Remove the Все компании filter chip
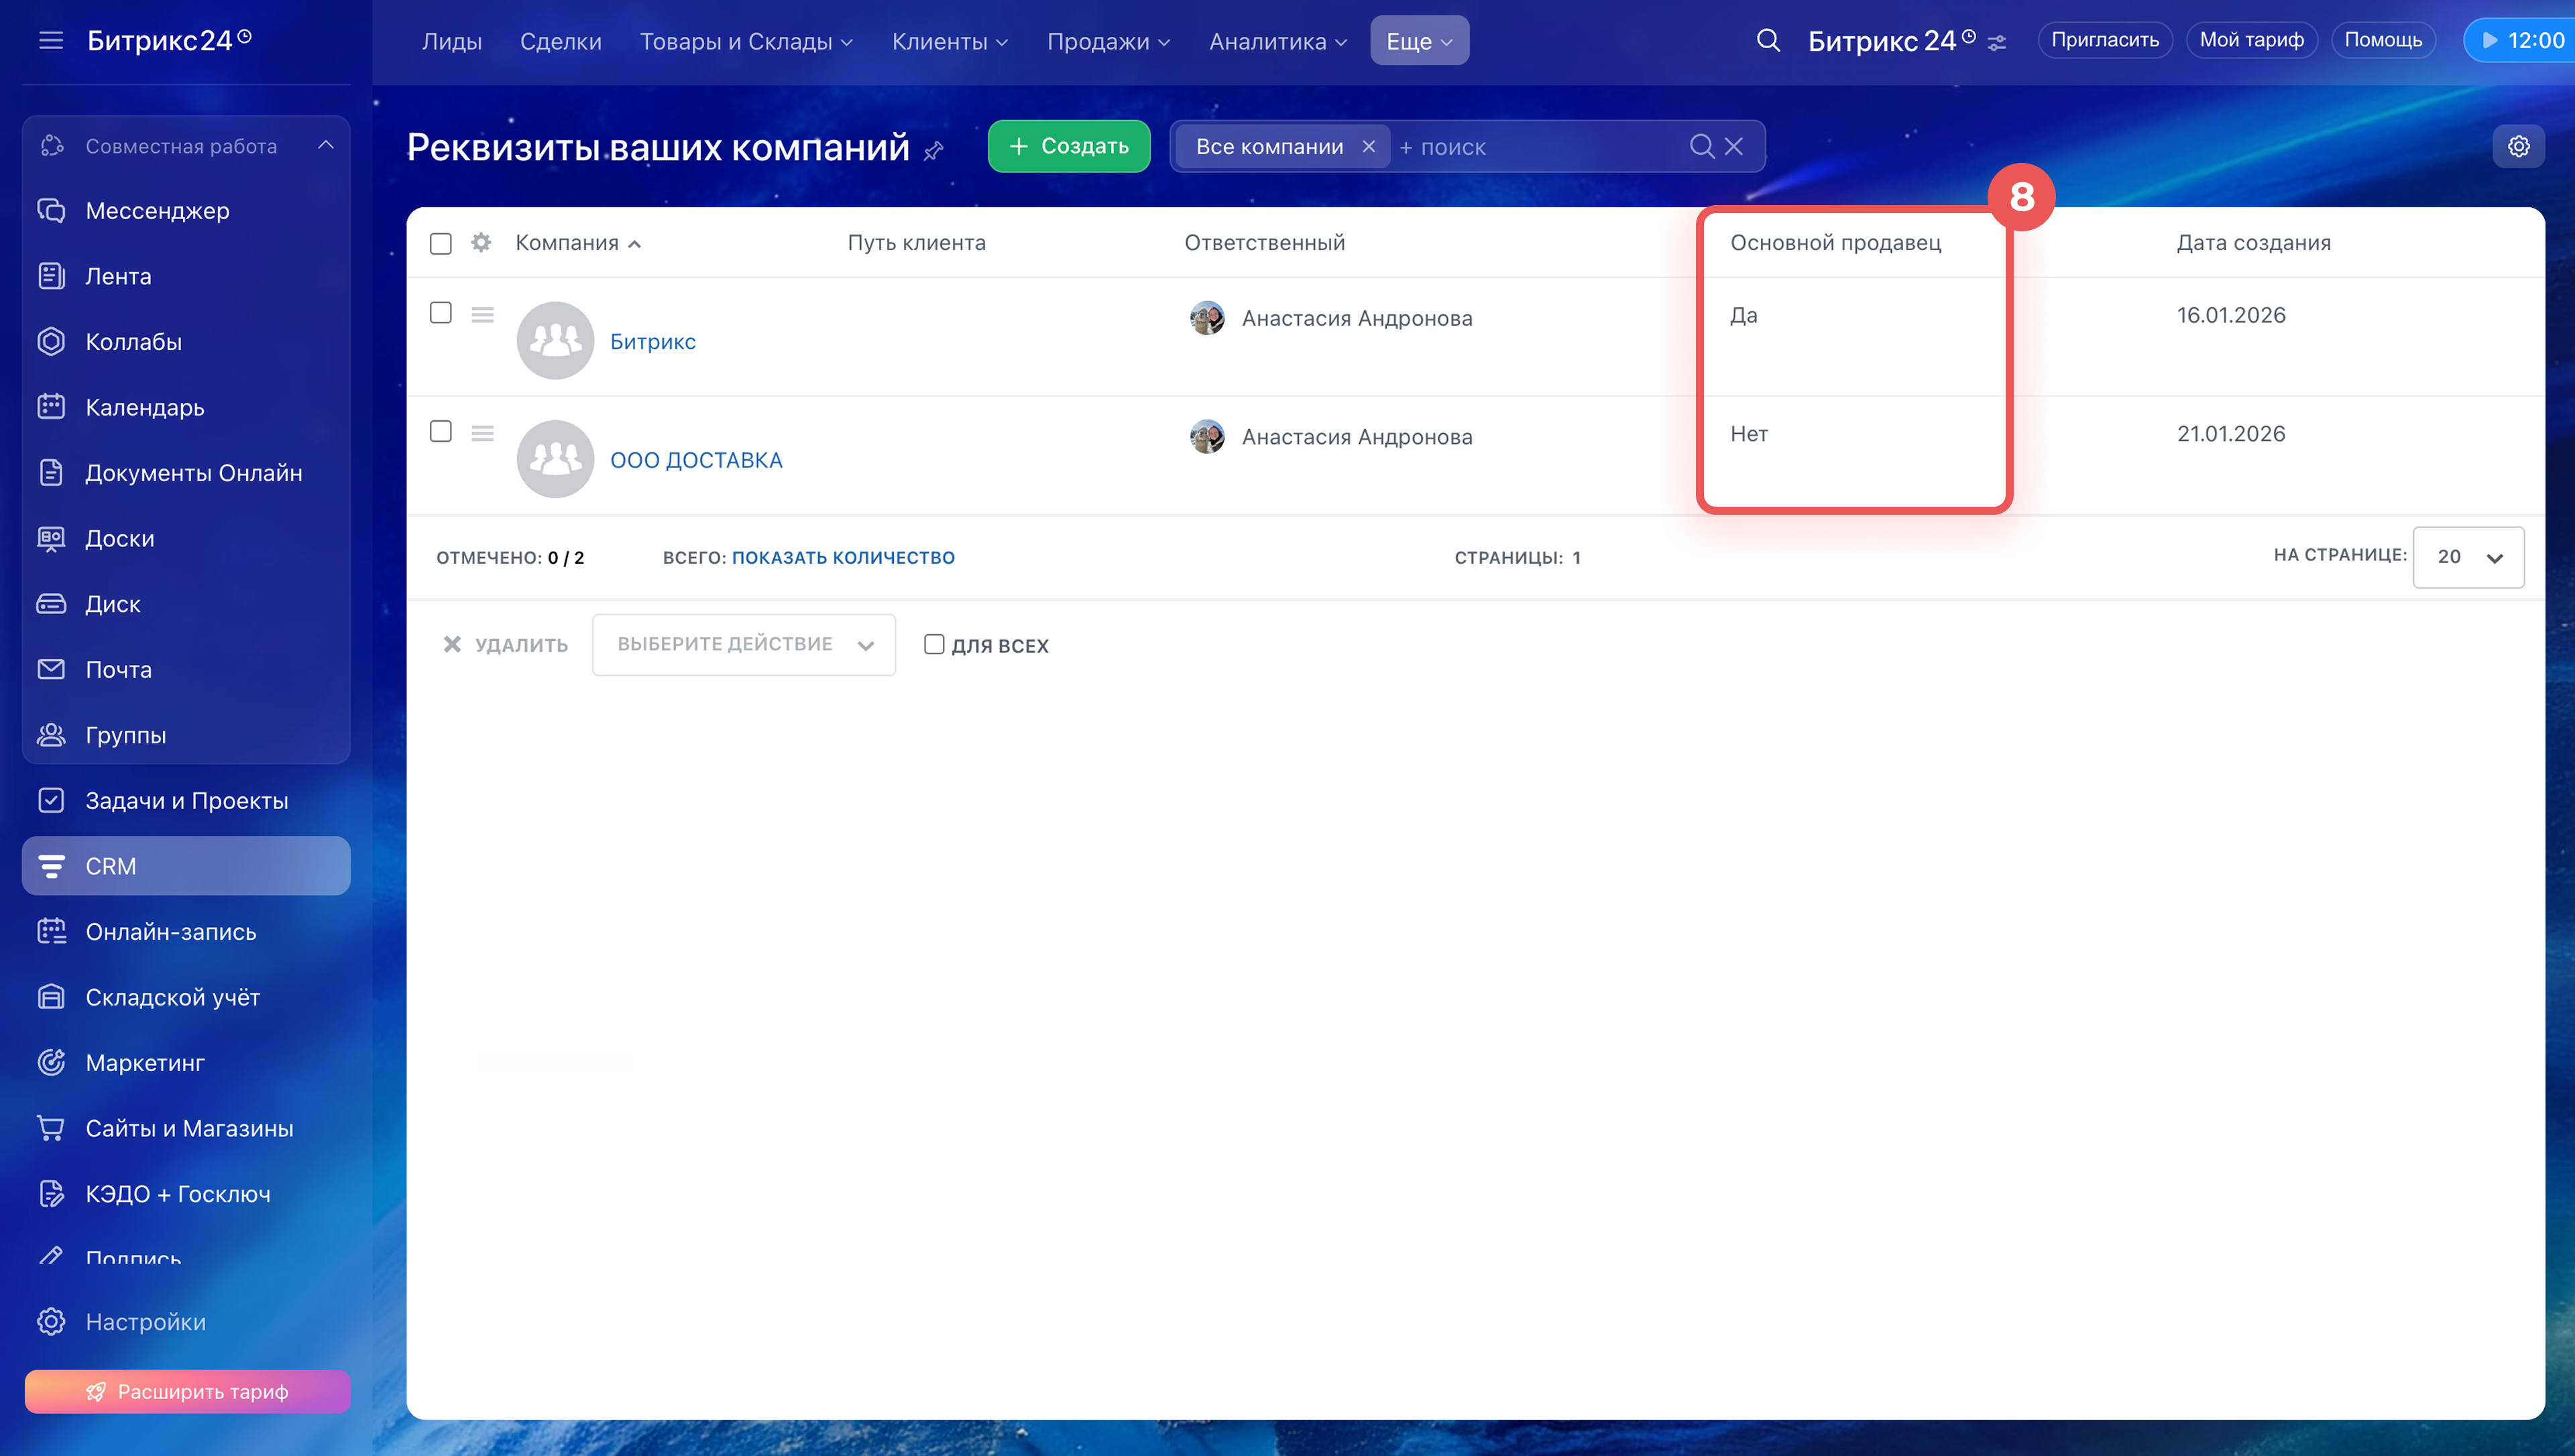This screenshot has height=1456, width=2575. pyautogui.click(x=1368, y=147)
